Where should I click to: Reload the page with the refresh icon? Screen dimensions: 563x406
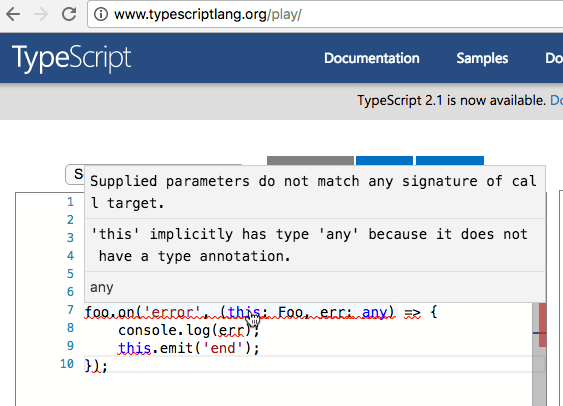coord(69,14)
